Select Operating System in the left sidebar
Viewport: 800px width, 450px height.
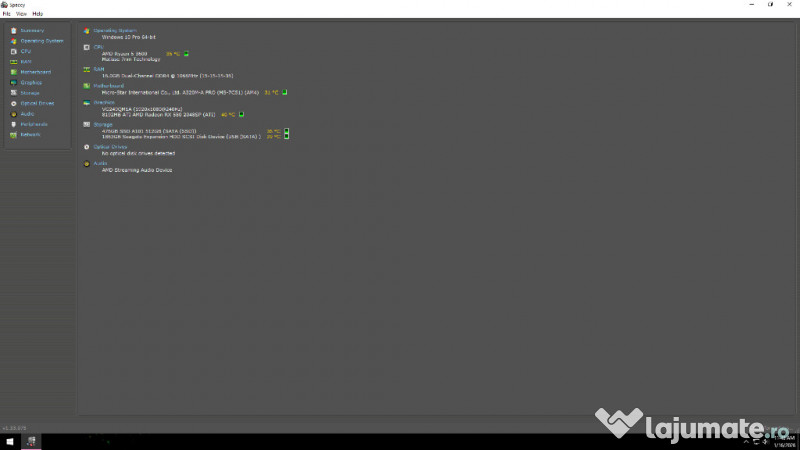(41, 41)
